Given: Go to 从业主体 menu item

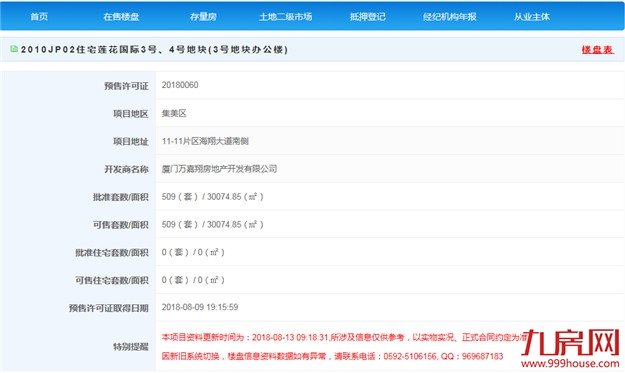Looking at the screenshot, I should (532, 17).
